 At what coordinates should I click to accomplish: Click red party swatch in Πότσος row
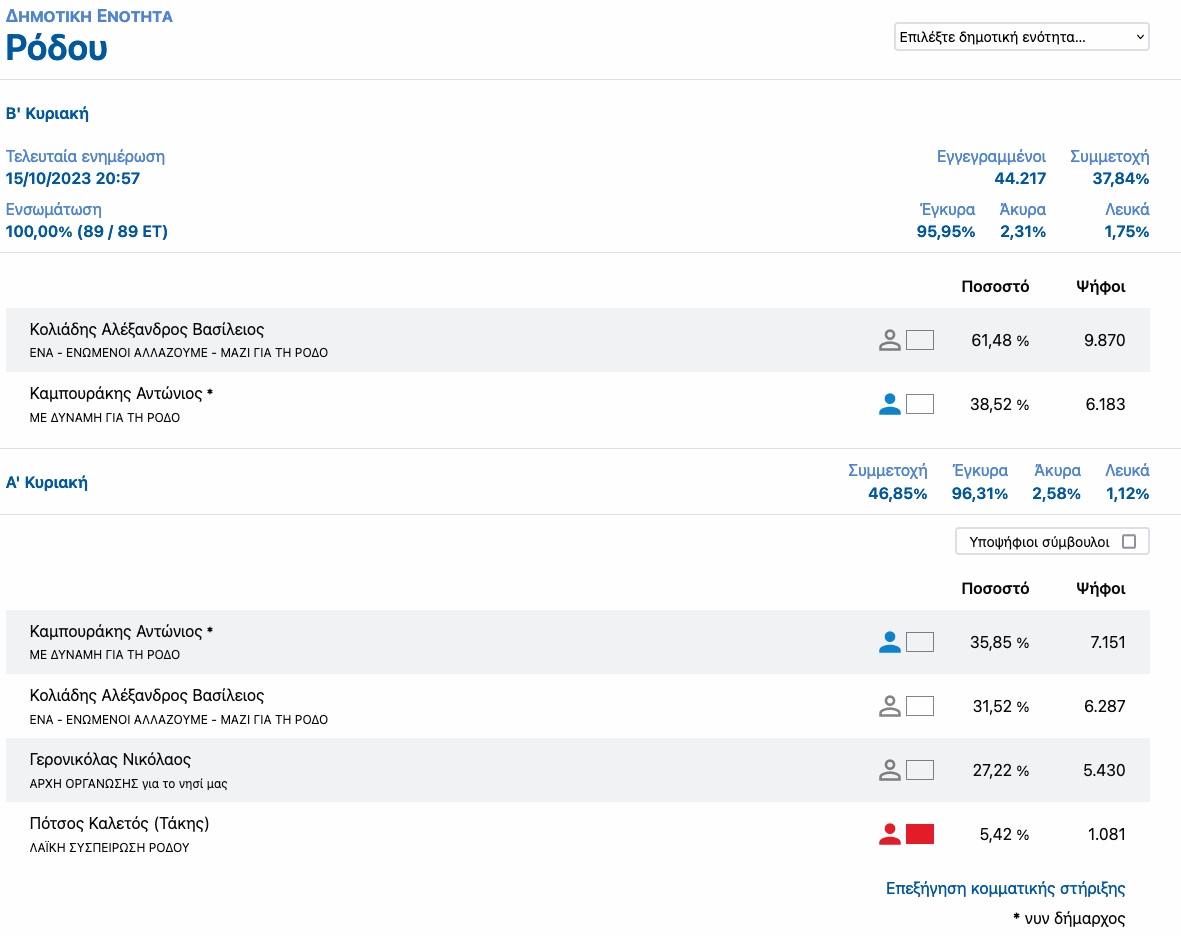(920, 834)
